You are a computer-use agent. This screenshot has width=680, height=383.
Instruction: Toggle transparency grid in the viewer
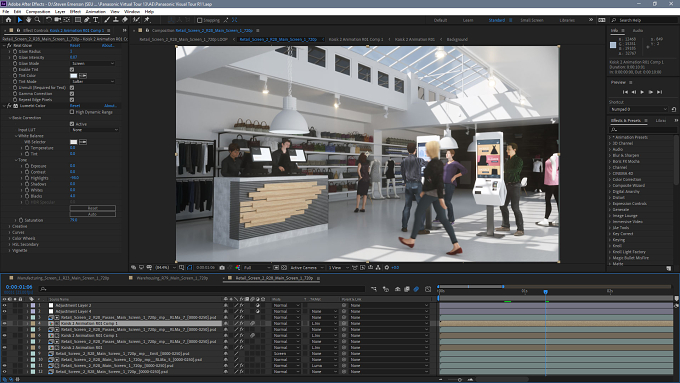pos(284,268)
